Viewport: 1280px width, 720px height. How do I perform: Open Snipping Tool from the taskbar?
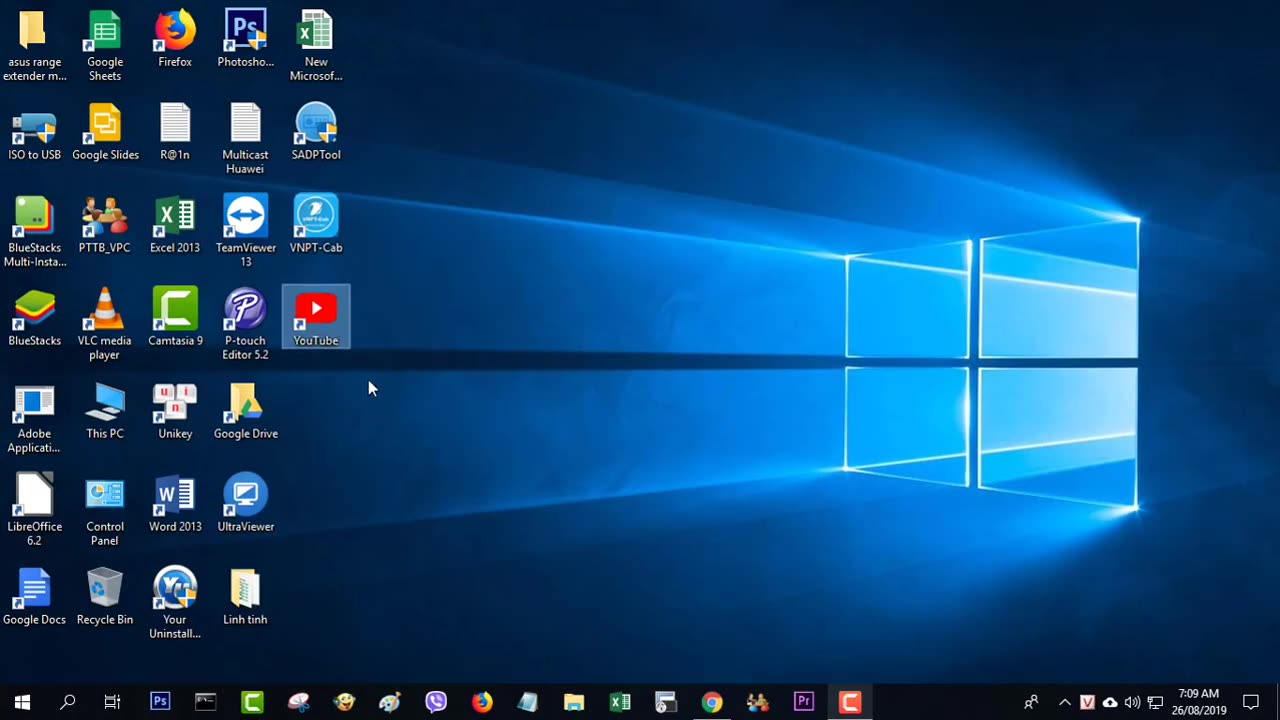[x=298, y=702]
